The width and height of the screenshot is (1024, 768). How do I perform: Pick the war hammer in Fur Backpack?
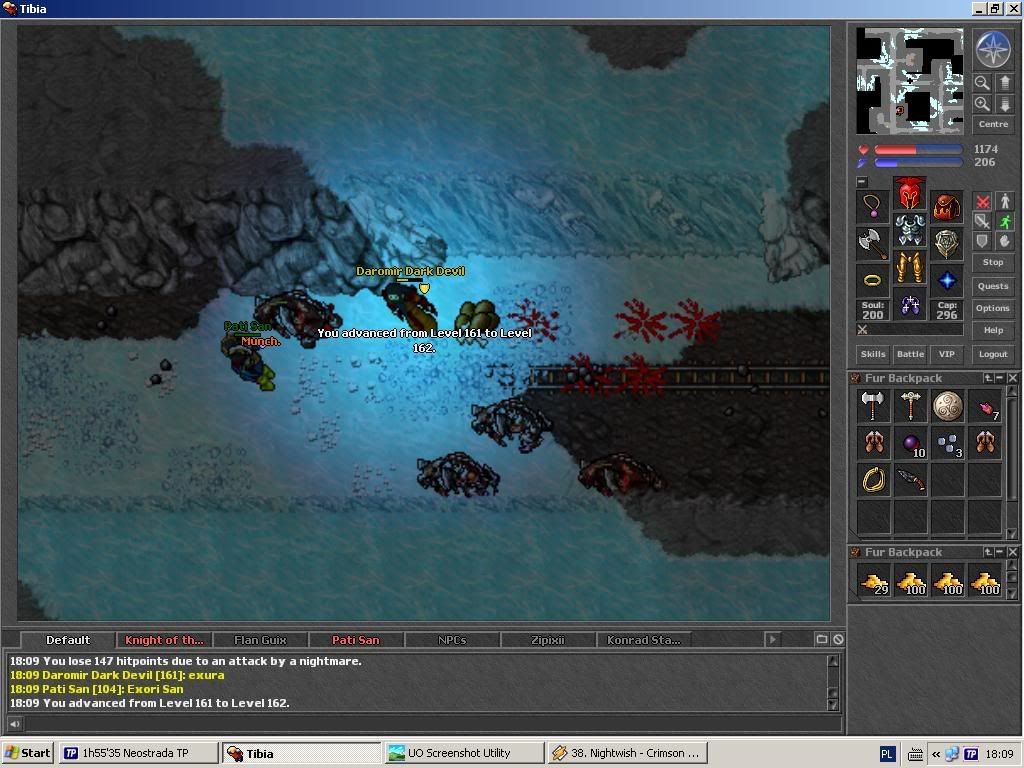click(910, 406)
